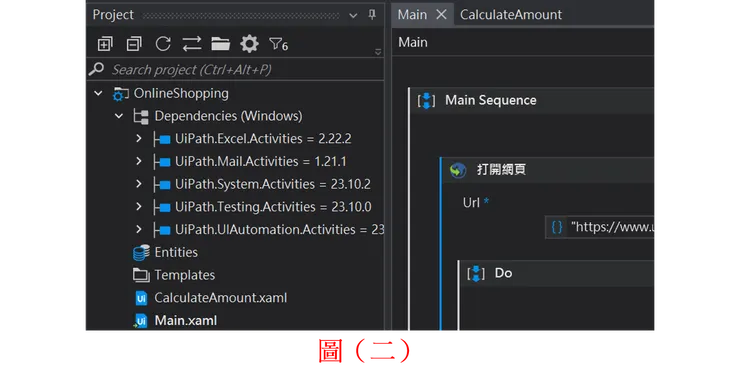Expand UiPath.System.Activities dependency

click(x=139, y=184)
